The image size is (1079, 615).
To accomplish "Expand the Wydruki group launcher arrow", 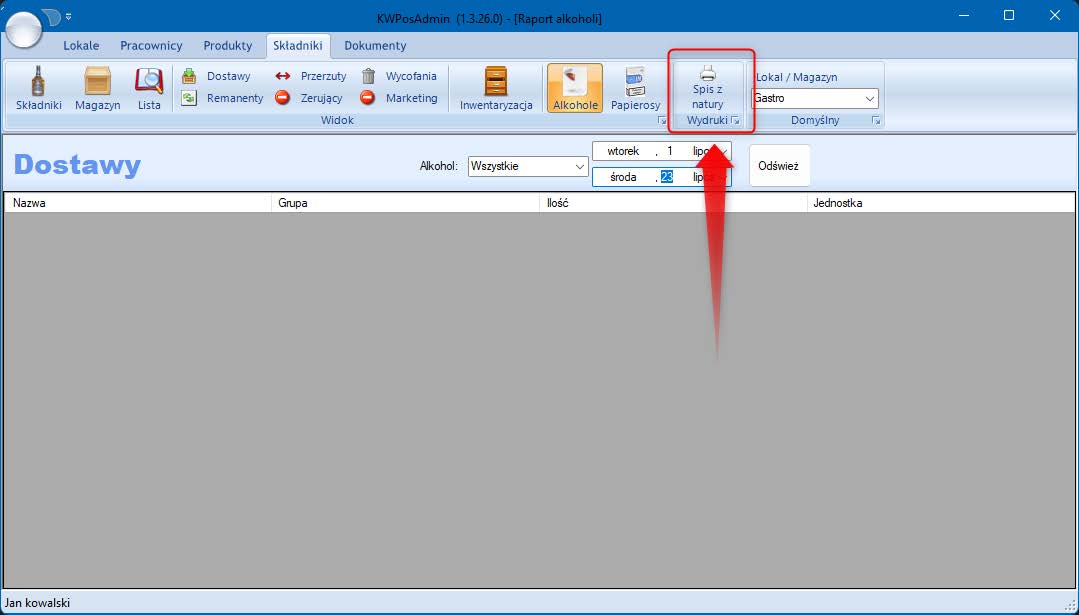I will coord(736,121).
